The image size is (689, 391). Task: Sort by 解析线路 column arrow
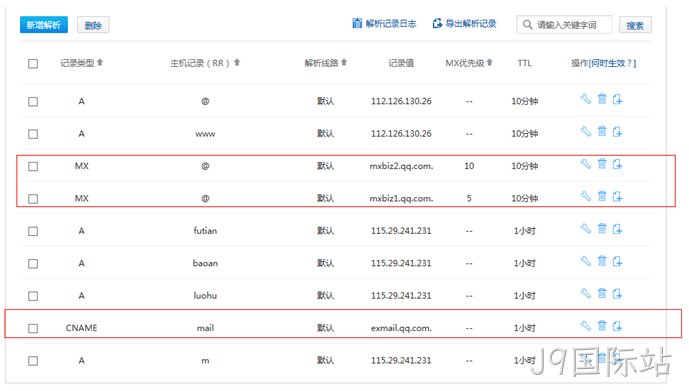point(344,62)
